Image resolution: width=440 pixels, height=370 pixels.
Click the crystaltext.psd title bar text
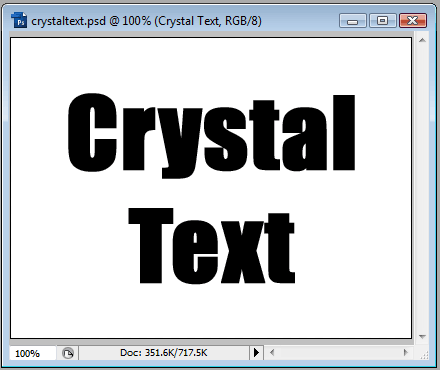pos(146,21)
